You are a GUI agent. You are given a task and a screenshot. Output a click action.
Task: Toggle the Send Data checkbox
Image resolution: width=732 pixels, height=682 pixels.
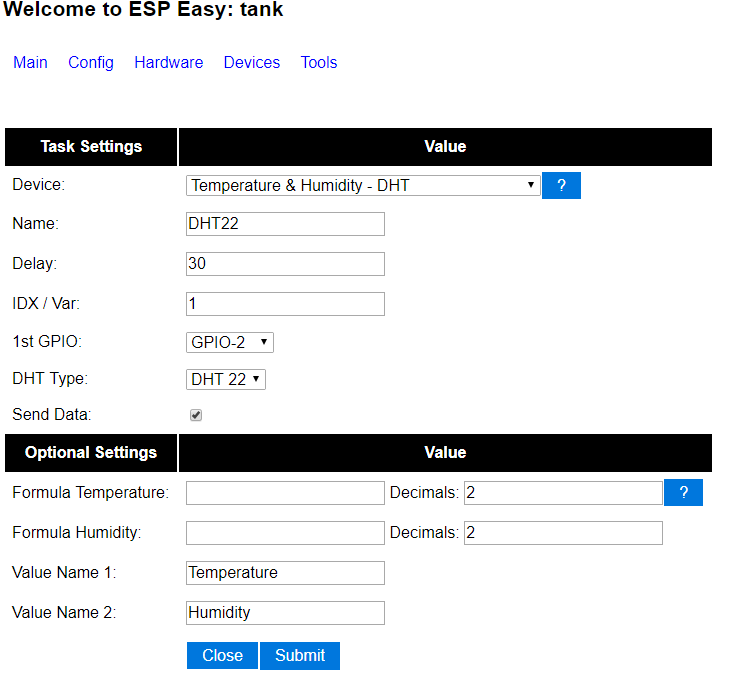(196, 415)
